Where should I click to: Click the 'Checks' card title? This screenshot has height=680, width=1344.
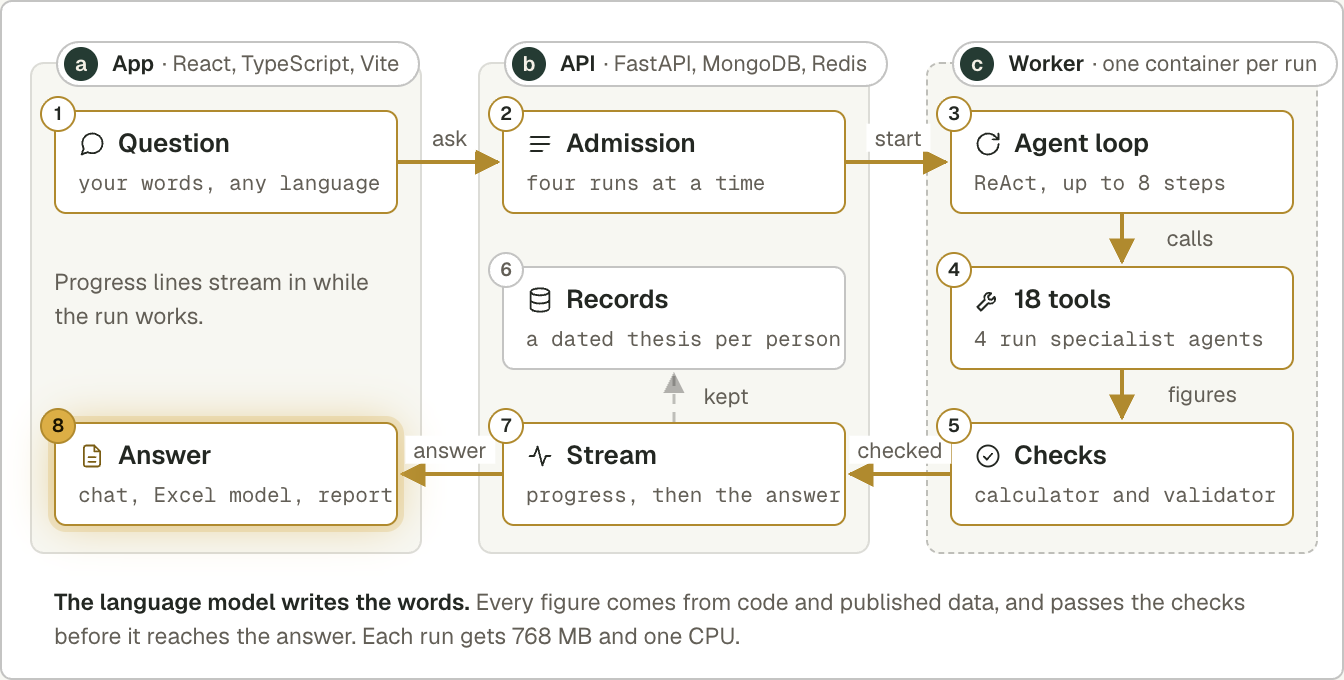click(1060, 456)
